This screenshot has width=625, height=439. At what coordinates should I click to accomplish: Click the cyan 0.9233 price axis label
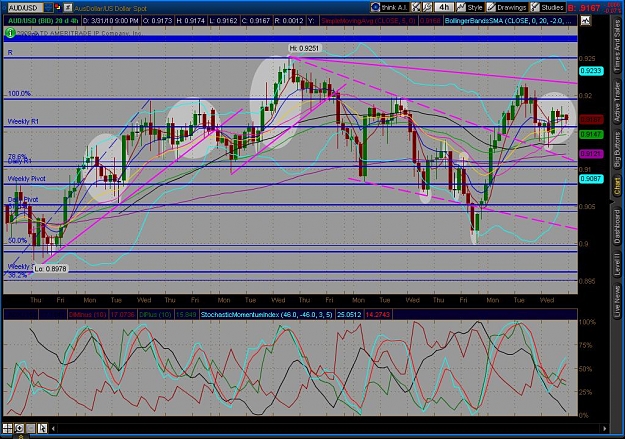point(591,71)
